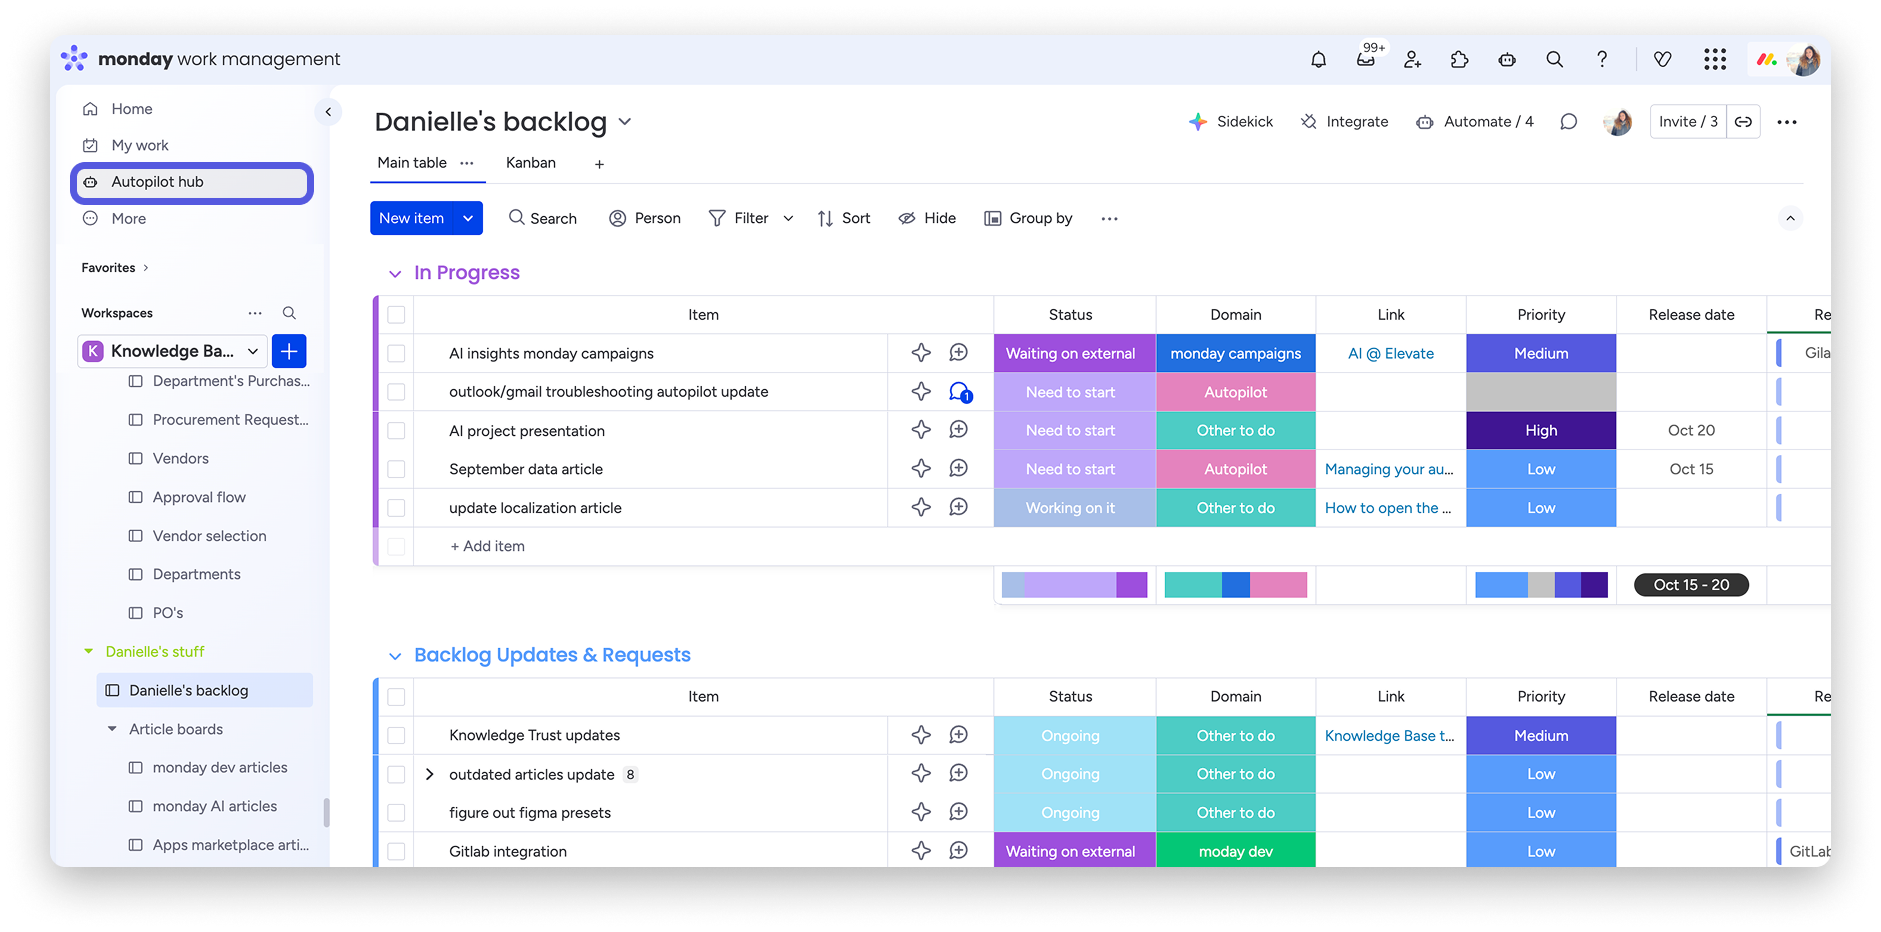The height and width of the screenshot is (932, 1881).
Task: Click the heart favorites icon in top bar
Action: pyautogui.click(x=1663, y=60)
